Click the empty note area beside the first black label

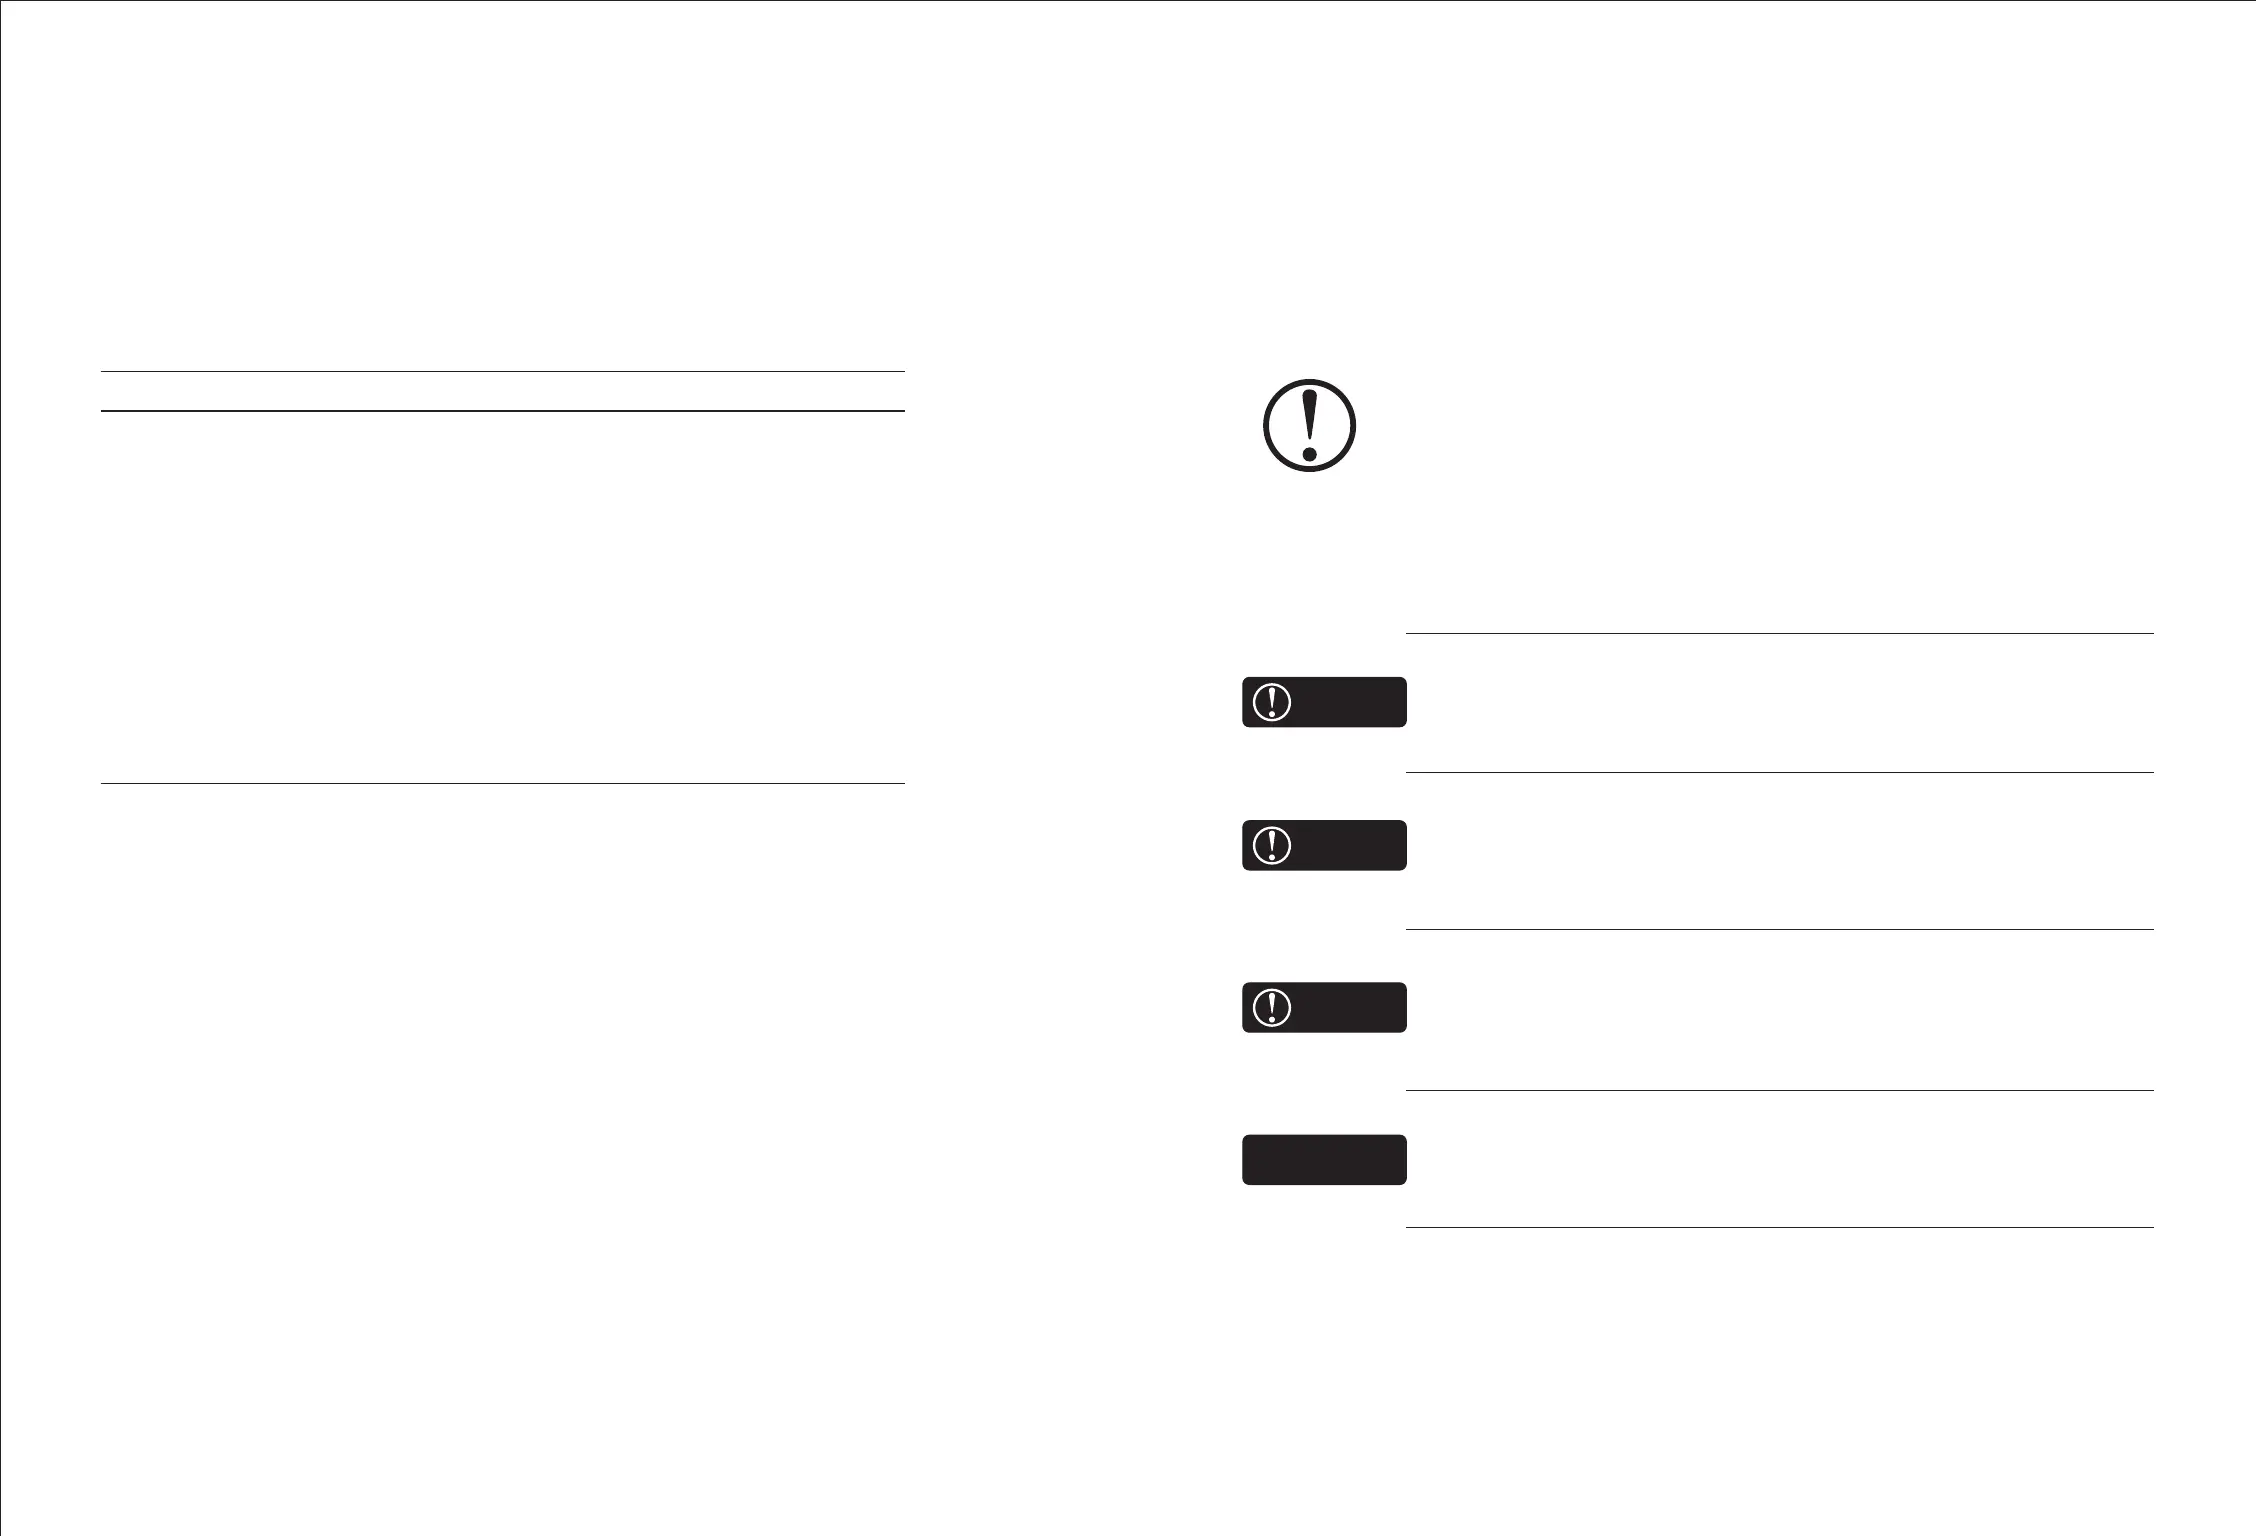tap(1779, 702)
